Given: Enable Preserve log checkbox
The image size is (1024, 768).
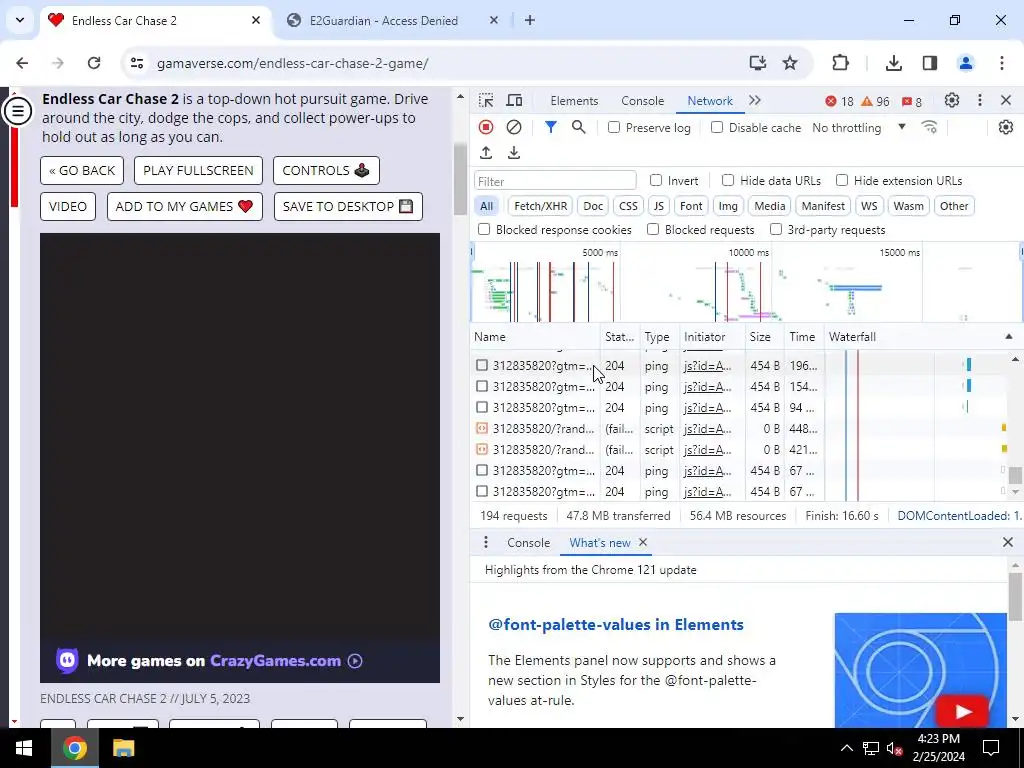Looking at the screenshot, I should pos(613,127).
